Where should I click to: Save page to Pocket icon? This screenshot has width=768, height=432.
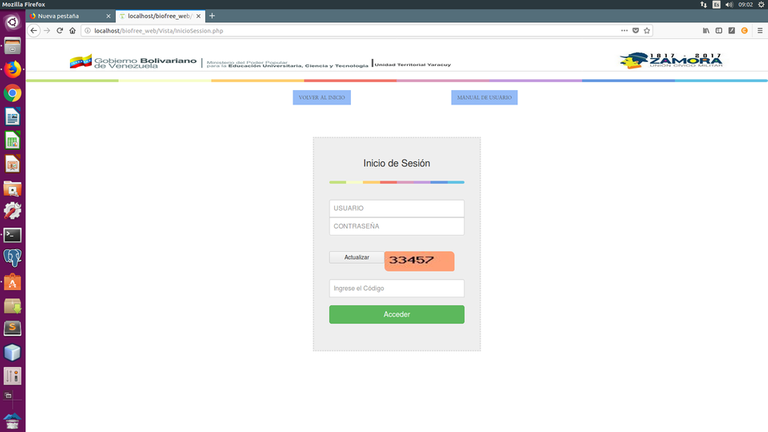635,30
